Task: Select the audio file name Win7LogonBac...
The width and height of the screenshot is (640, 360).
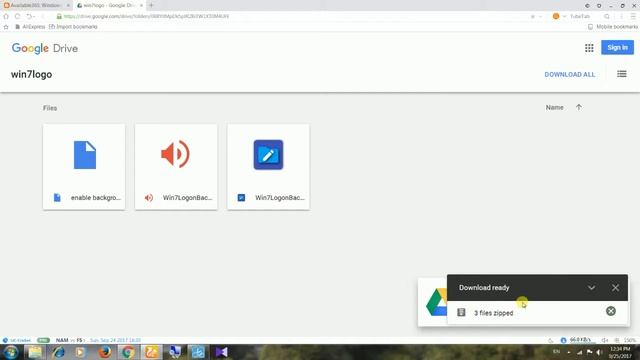Action: [187, 198]
